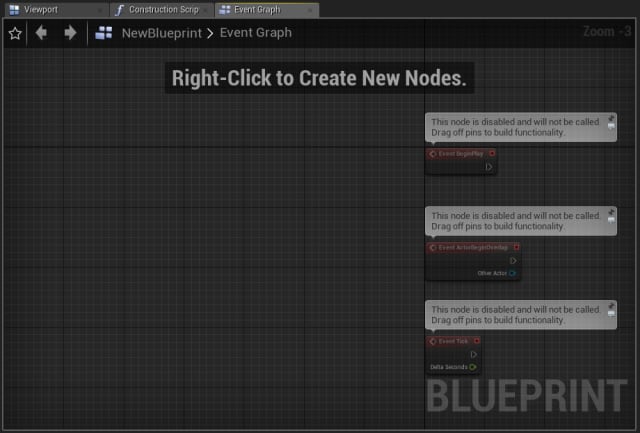Viewport: 640px width, 433px height.
Task: Click the disabled-node comment text above Event ActorBeginOverlap
Action: (x=515, y=221)
